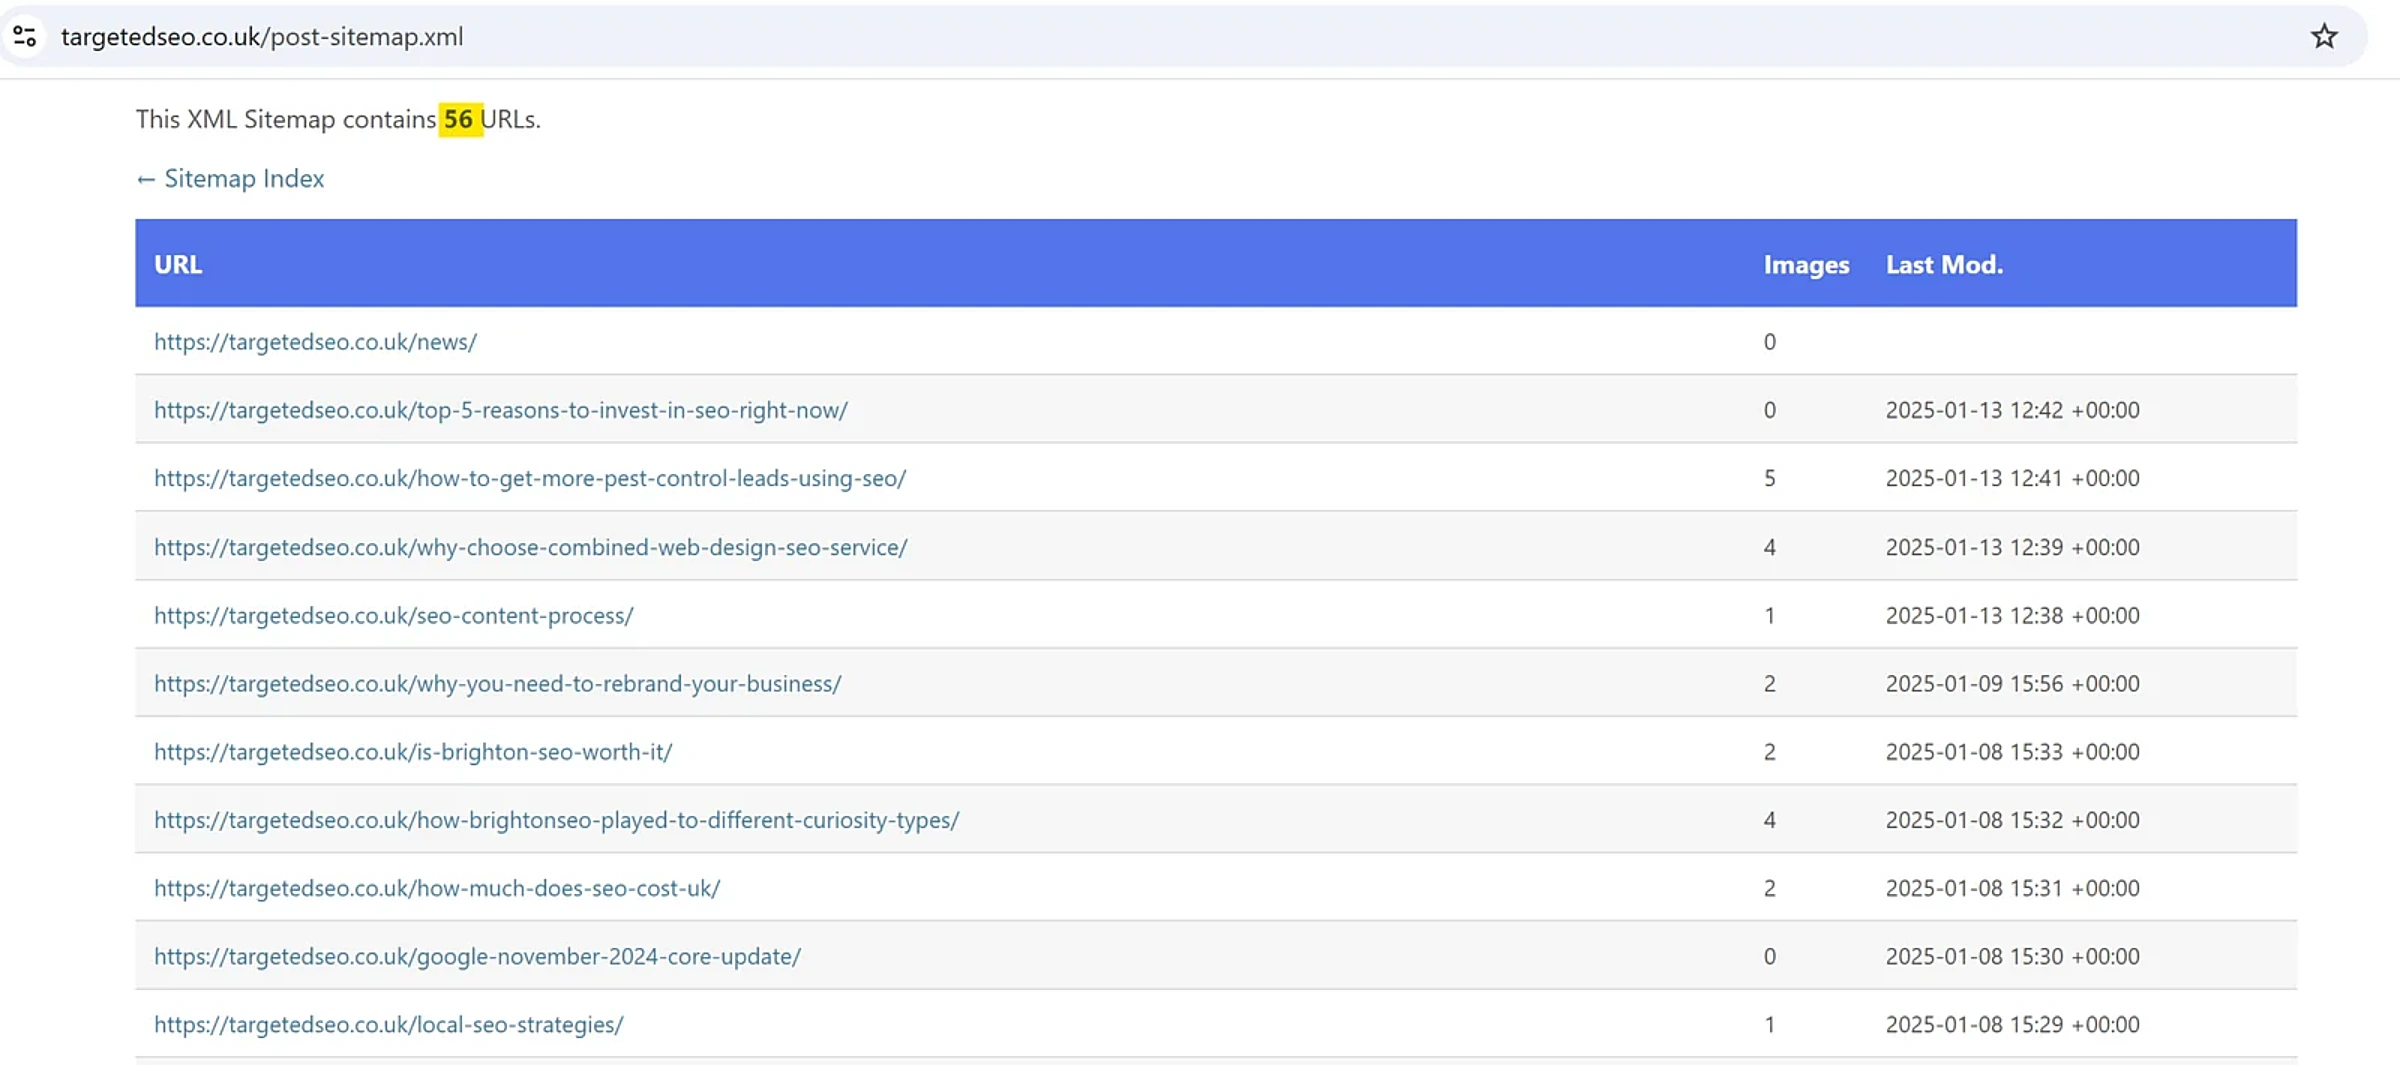Viewport: 2400px width, 1065px height.
Task: Click image count 4 in curiosity-types row
Action: (1769, 820)
